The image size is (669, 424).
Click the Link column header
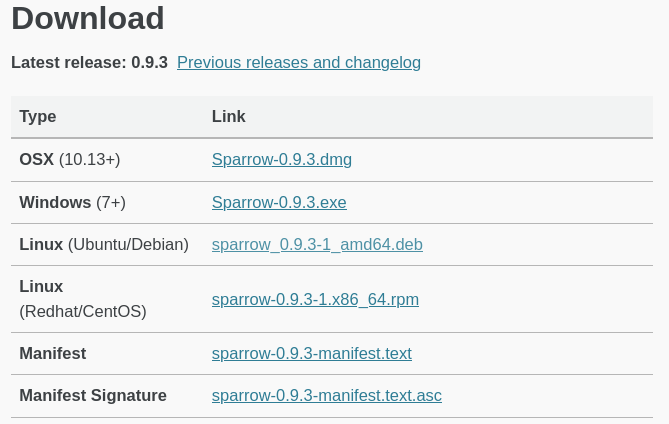(229, 116)
